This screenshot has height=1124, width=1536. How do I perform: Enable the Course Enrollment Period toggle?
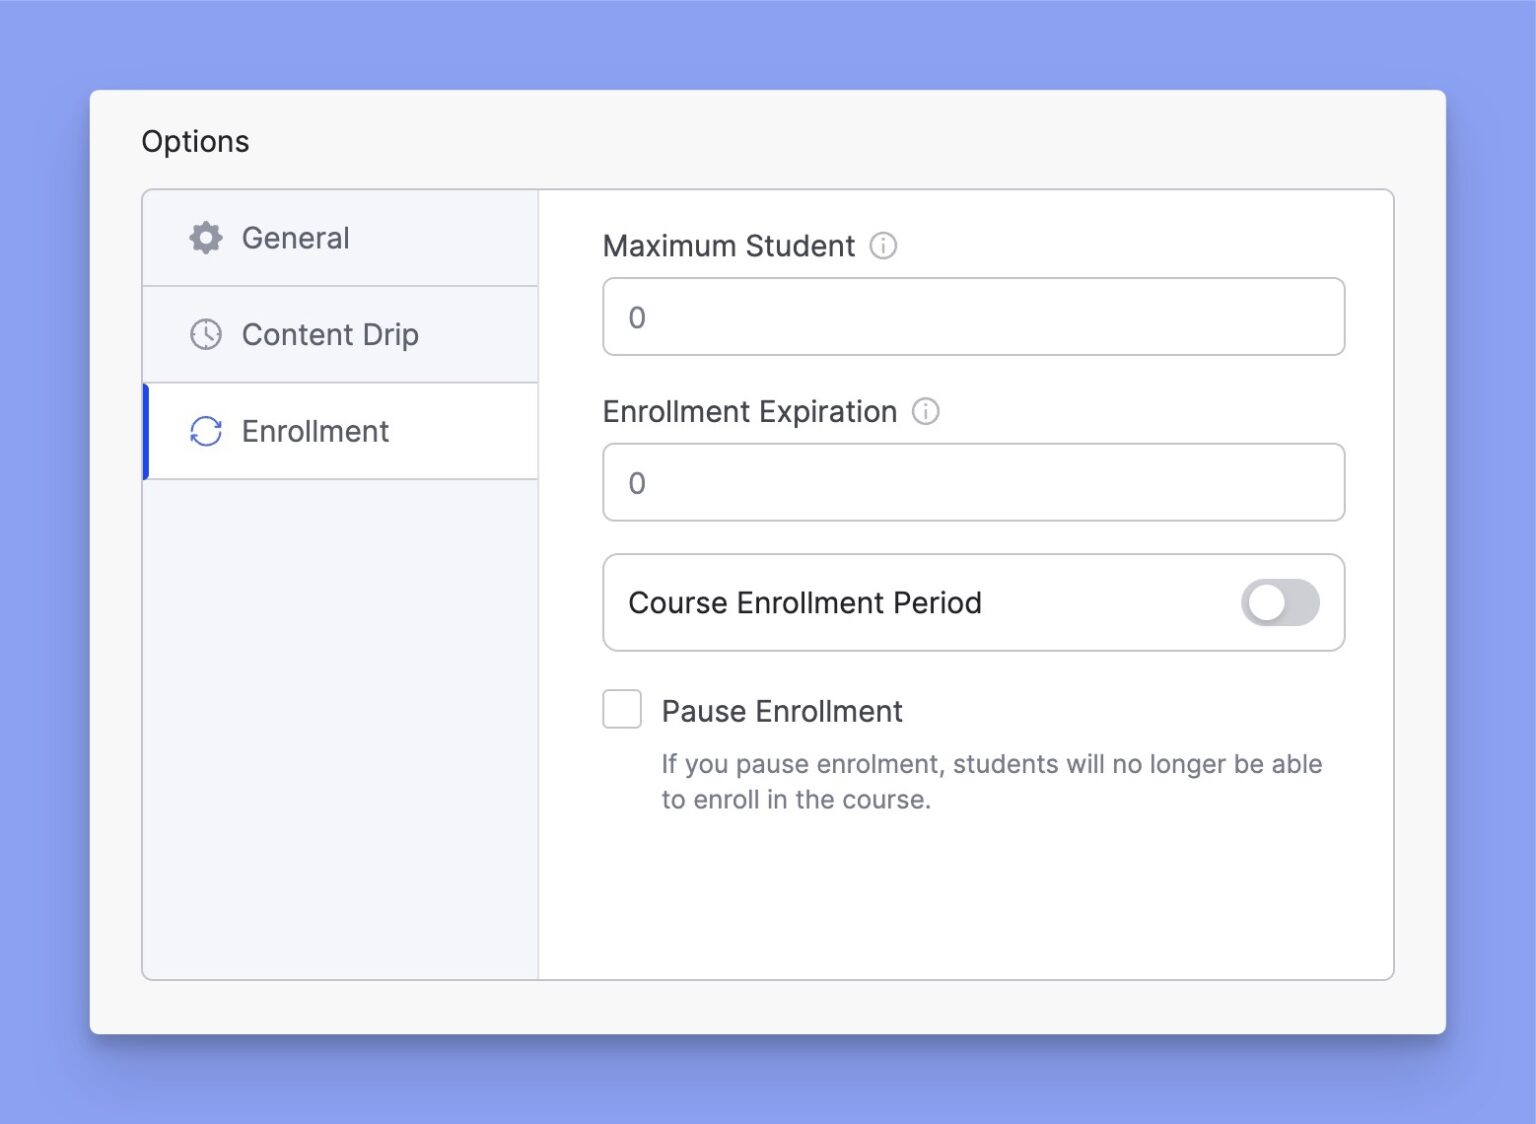(1280, 603)
